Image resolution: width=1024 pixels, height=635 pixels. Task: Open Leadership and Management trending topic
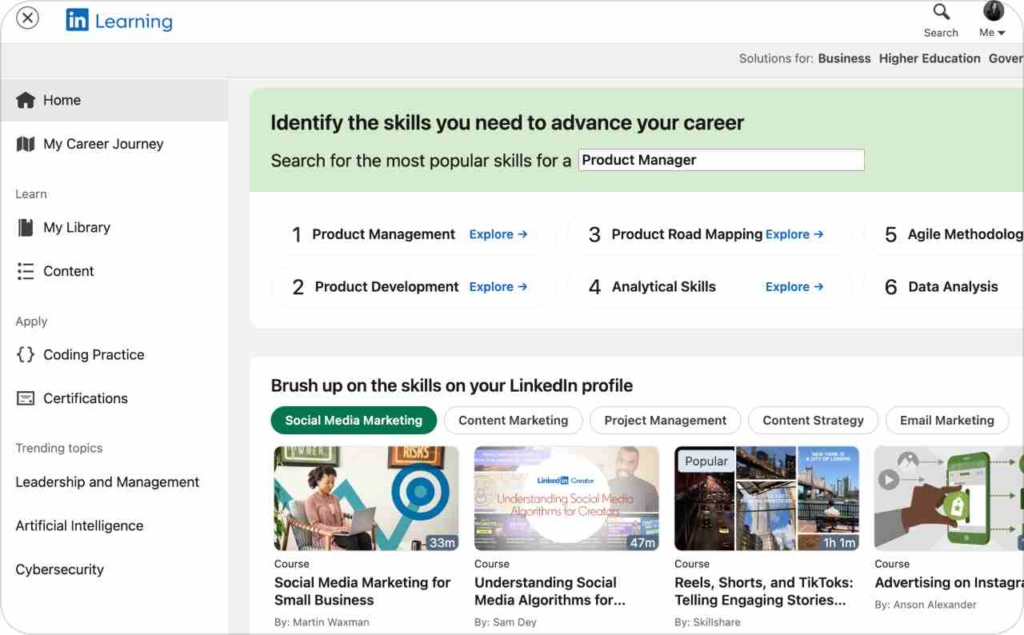point(107,482)
